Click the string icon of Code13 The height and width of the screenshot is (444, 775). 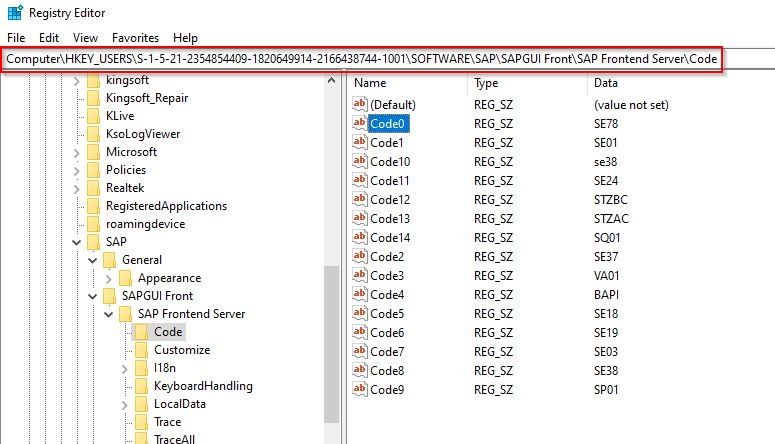point(360,218)
